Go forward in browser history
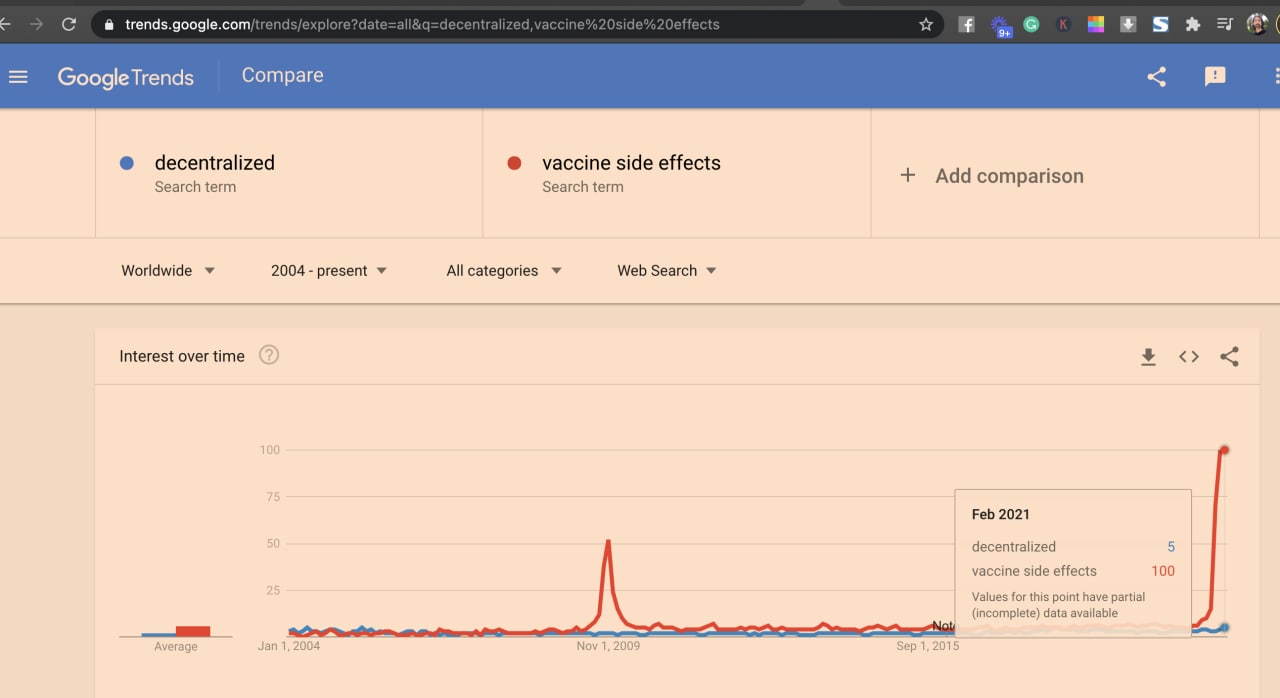1280x698 pixels. point(37,24)
